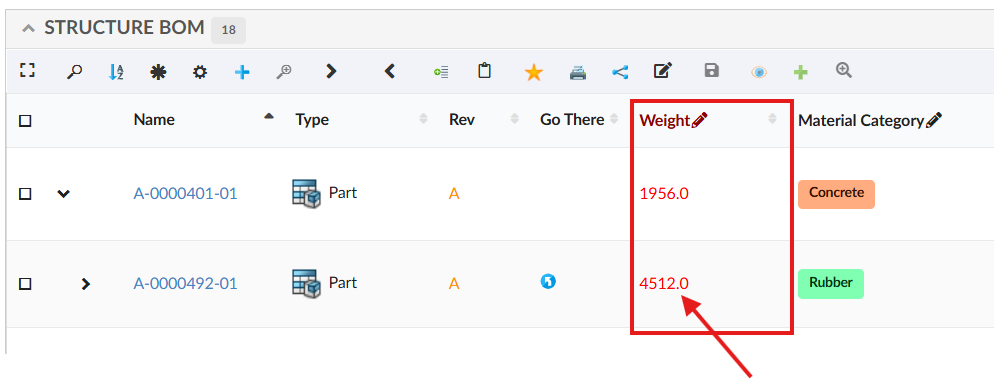Click the orange star favorite icon
This screenshot has width=994, height=379.
click(x=534, y=72)
